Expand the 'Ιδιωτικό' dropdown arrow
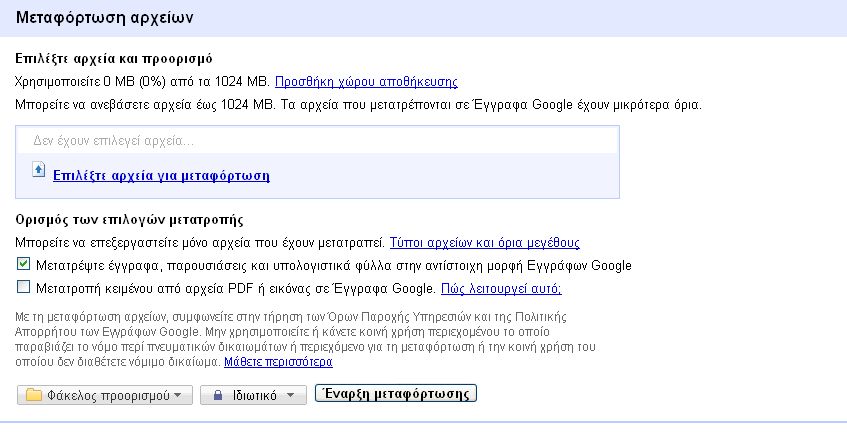This screenshot has width=847, height=436. (291, 395)
